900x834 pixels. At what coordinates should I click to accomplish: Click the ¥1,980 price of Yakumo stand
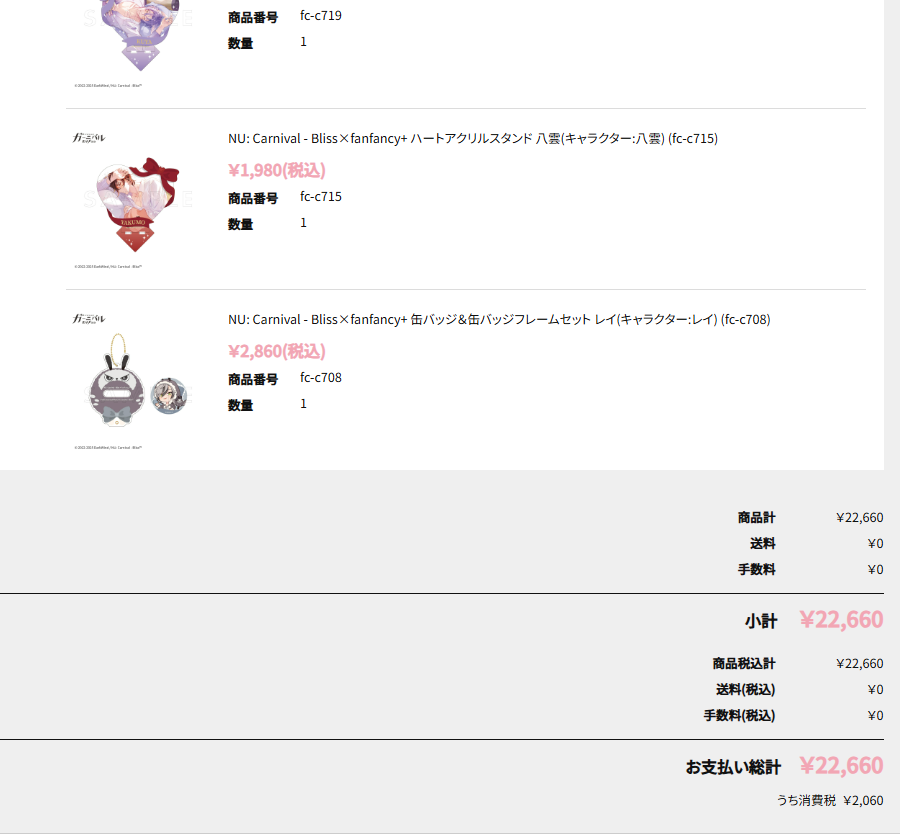(277, 170)
